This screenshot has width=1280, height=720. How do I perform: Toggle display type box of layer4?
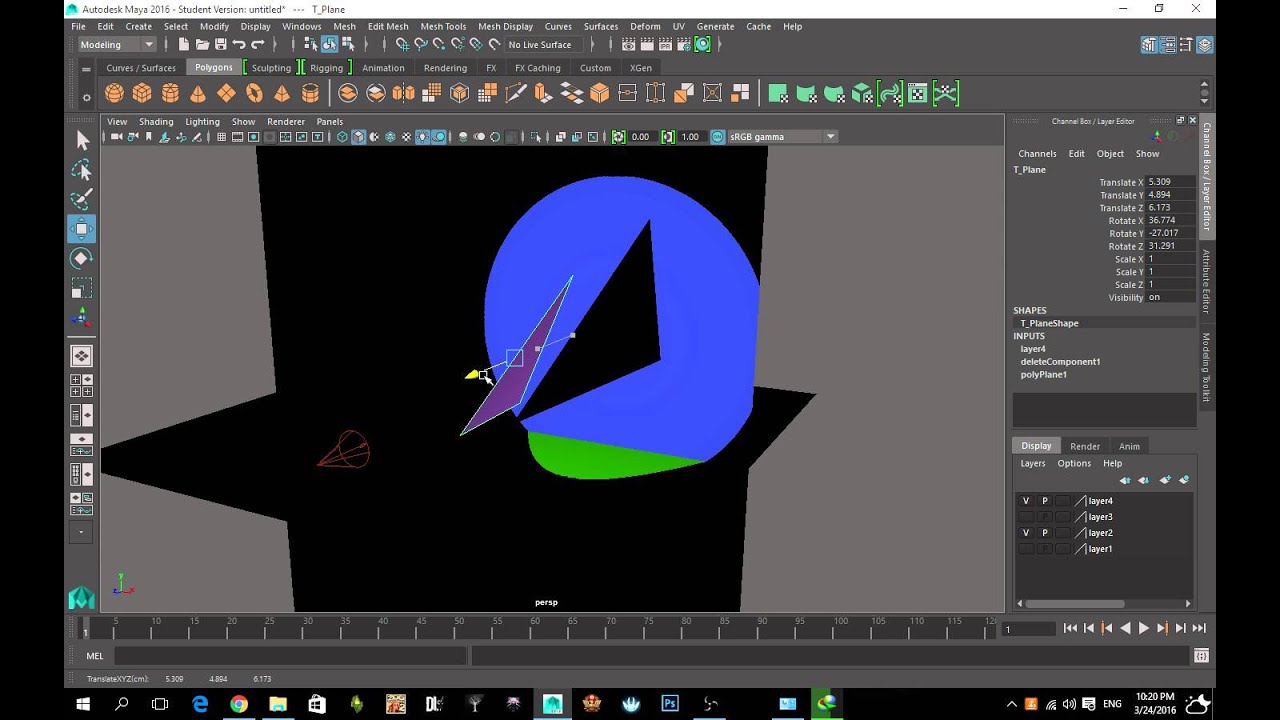coord(1063,501)
